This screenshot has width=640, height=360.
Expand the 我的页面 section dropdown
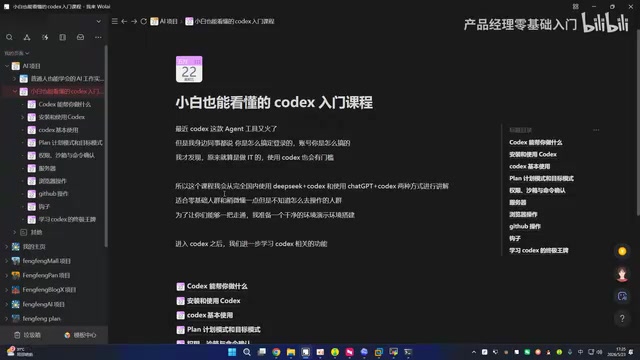tap(16, 53)
